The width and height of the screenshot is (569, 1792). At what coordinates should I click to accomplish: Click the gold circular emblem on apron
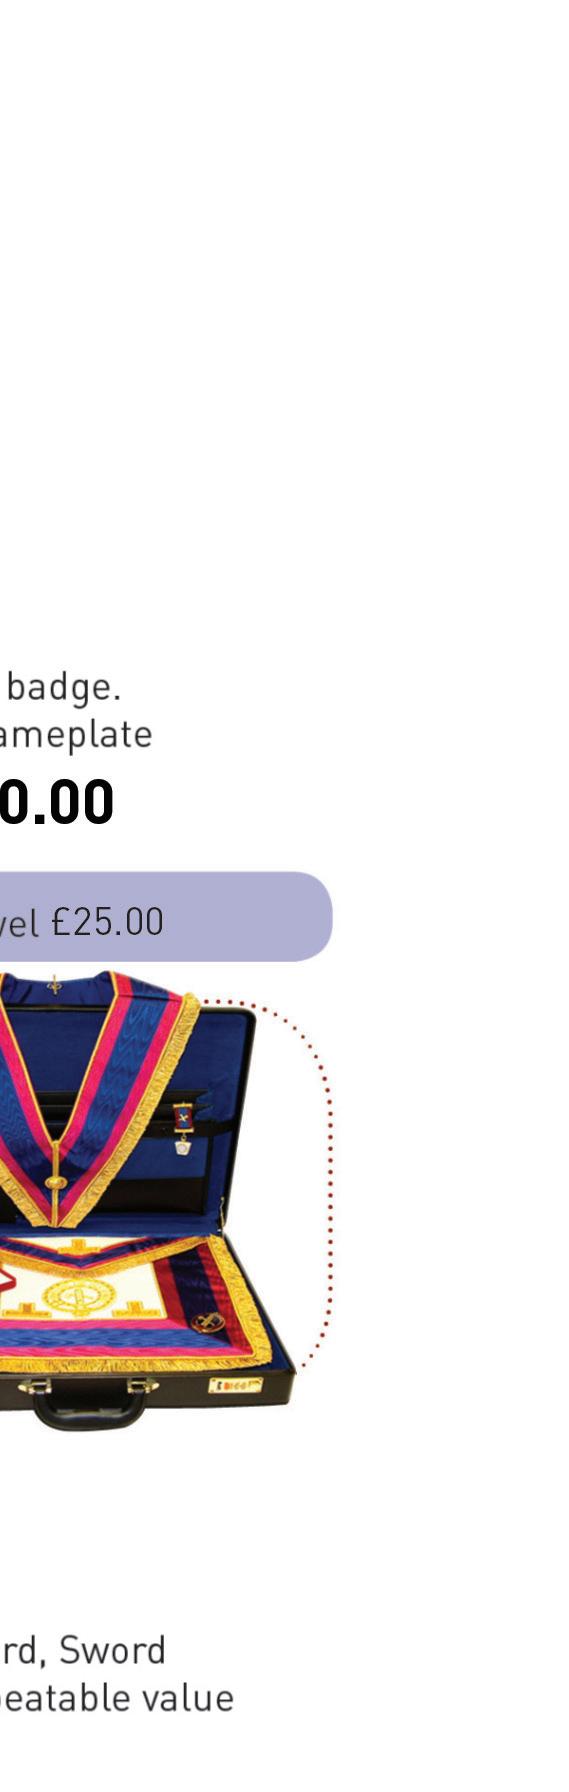point(76,1296)
